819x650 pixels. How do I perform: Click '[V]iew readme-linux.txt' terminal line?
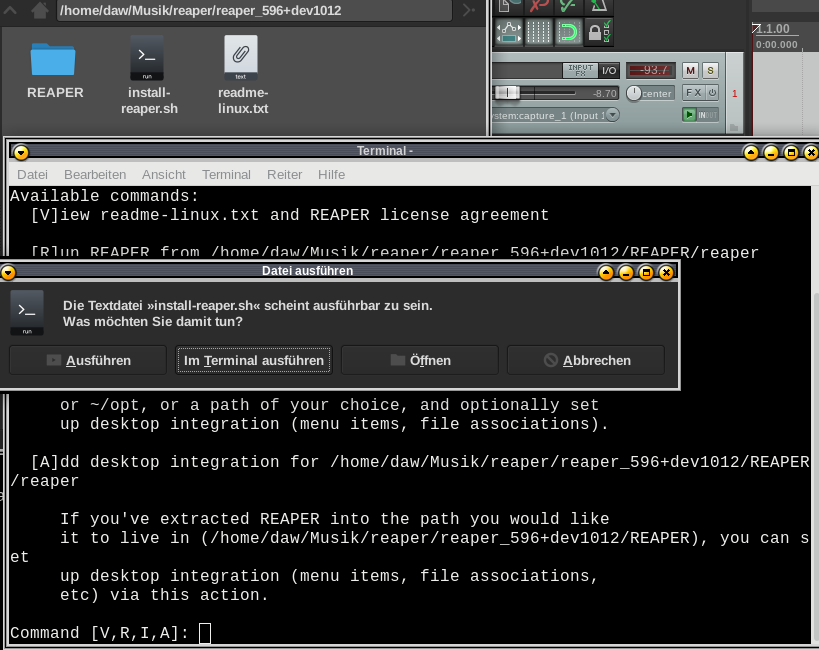tap(290, 215)
